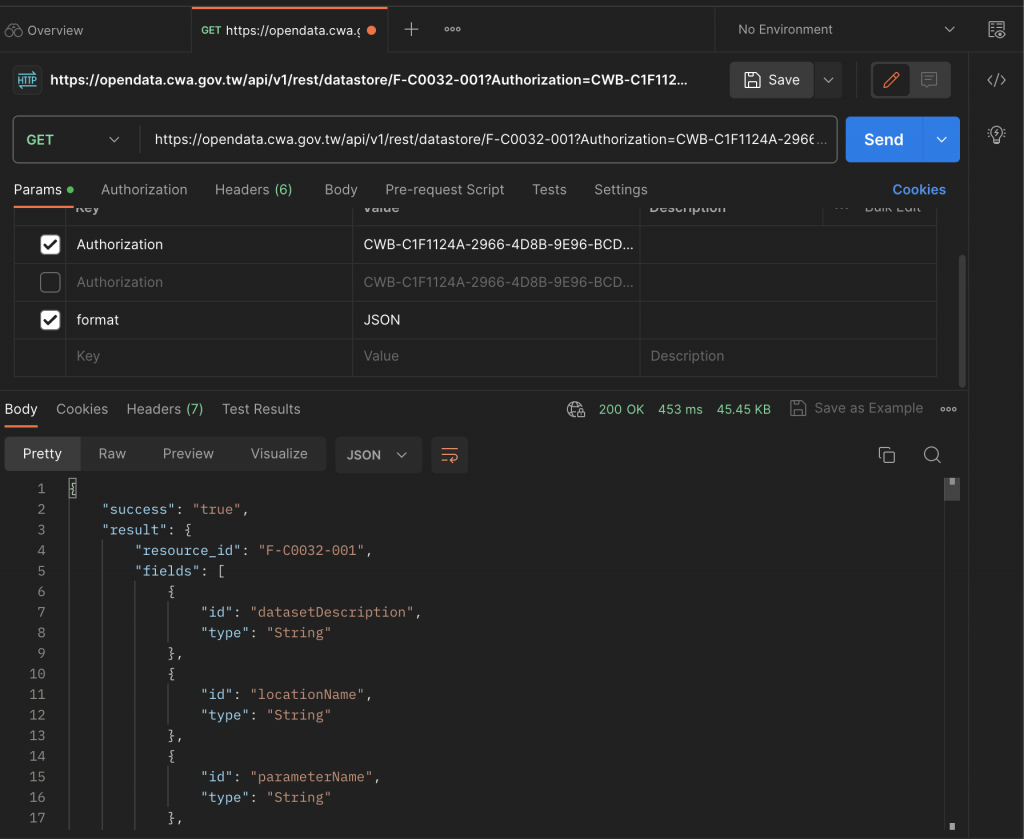Save the request with Save button
The image size is (1024, 839).
(x=771, y=80)
